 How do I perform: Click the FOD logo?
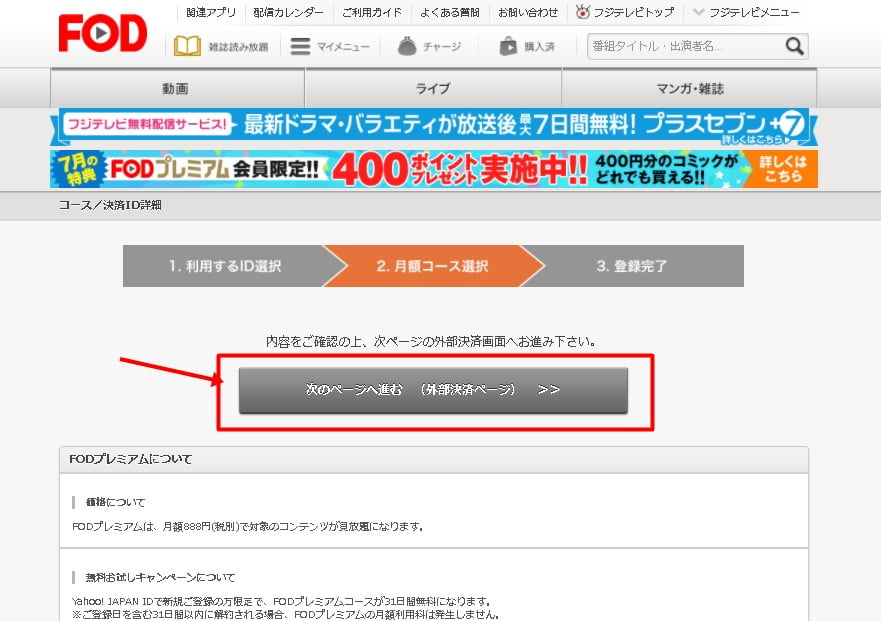coord(103,34)
